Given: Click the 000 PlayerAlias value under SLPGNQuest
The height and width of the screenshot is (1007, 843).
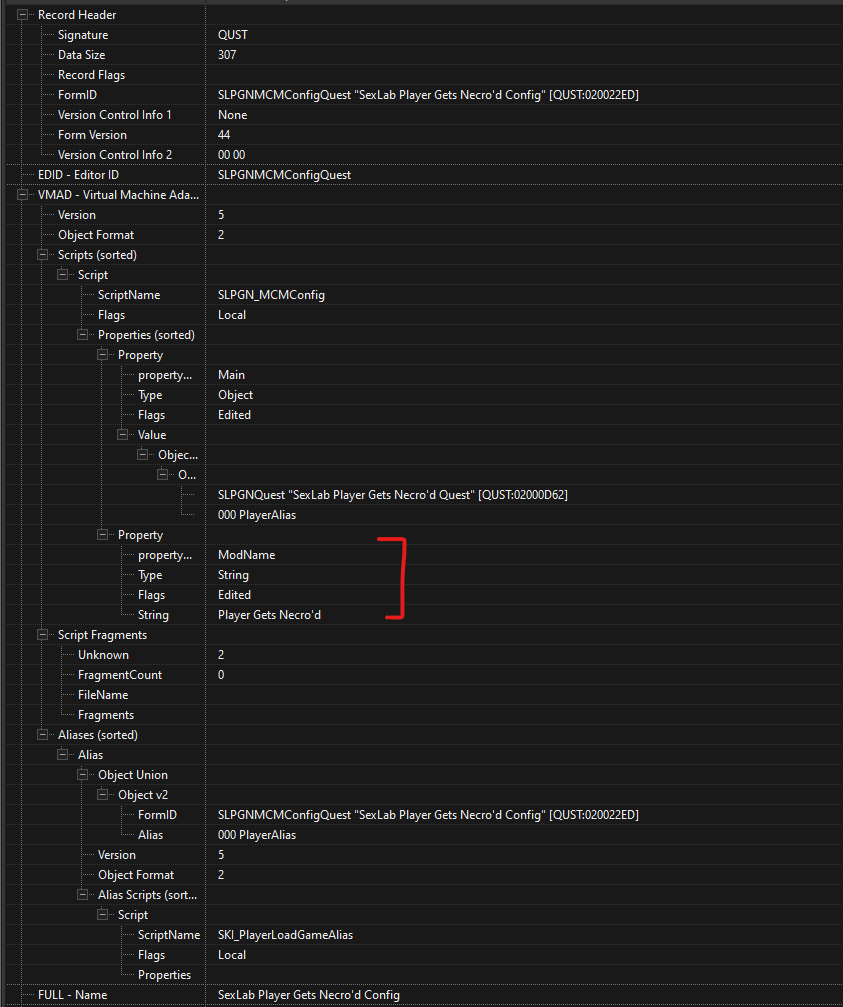Looking at the screenshot, I should (257, 514).
